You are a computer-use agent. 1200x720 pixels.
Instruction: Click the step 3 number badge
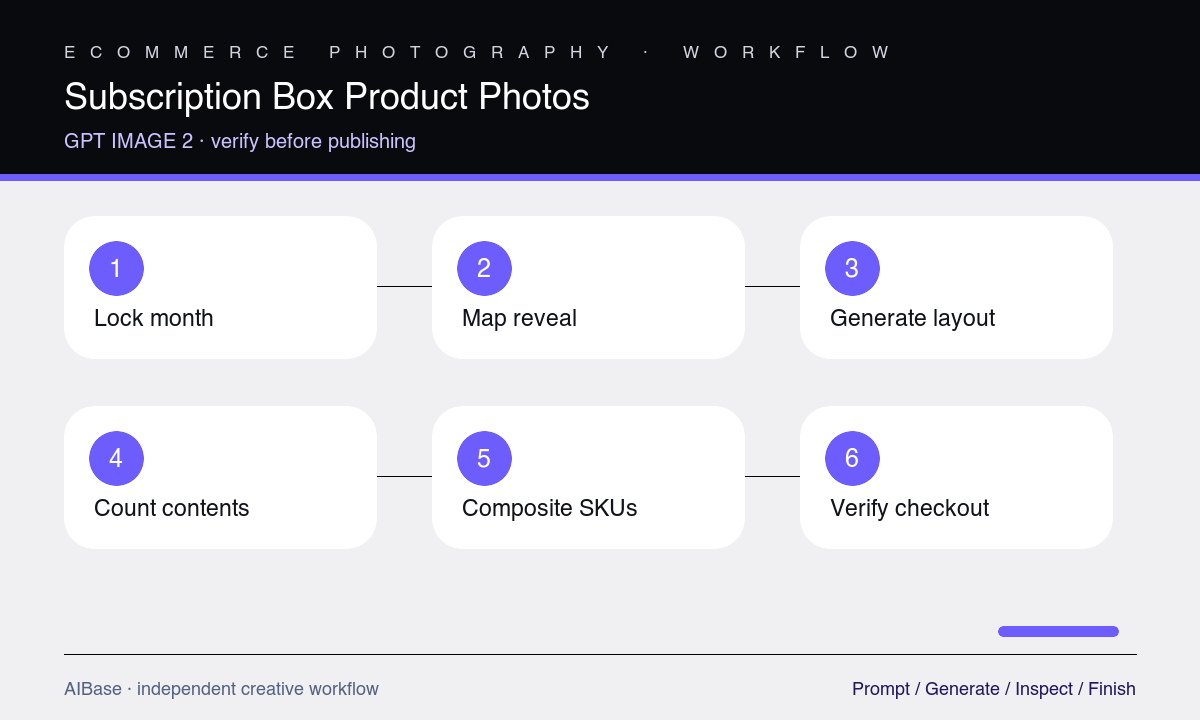click(x=852, y=268)
